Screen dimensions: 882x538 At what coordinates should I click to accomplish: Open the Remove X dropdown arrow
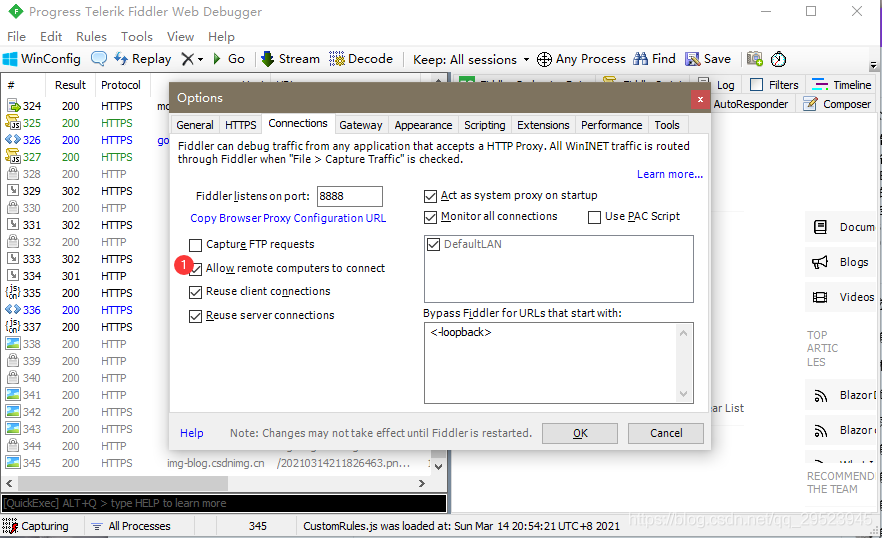click(200, 59)
